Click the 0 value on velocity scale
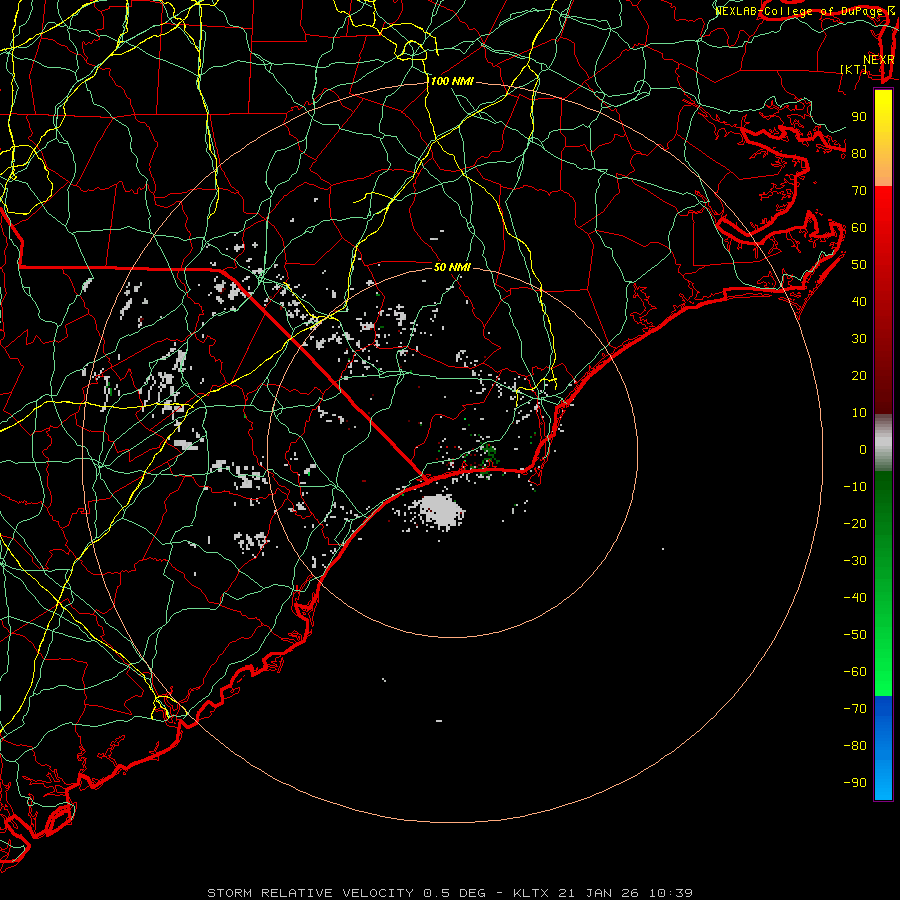This screenshot has width=900, height=900. click(x=863, y=449)
